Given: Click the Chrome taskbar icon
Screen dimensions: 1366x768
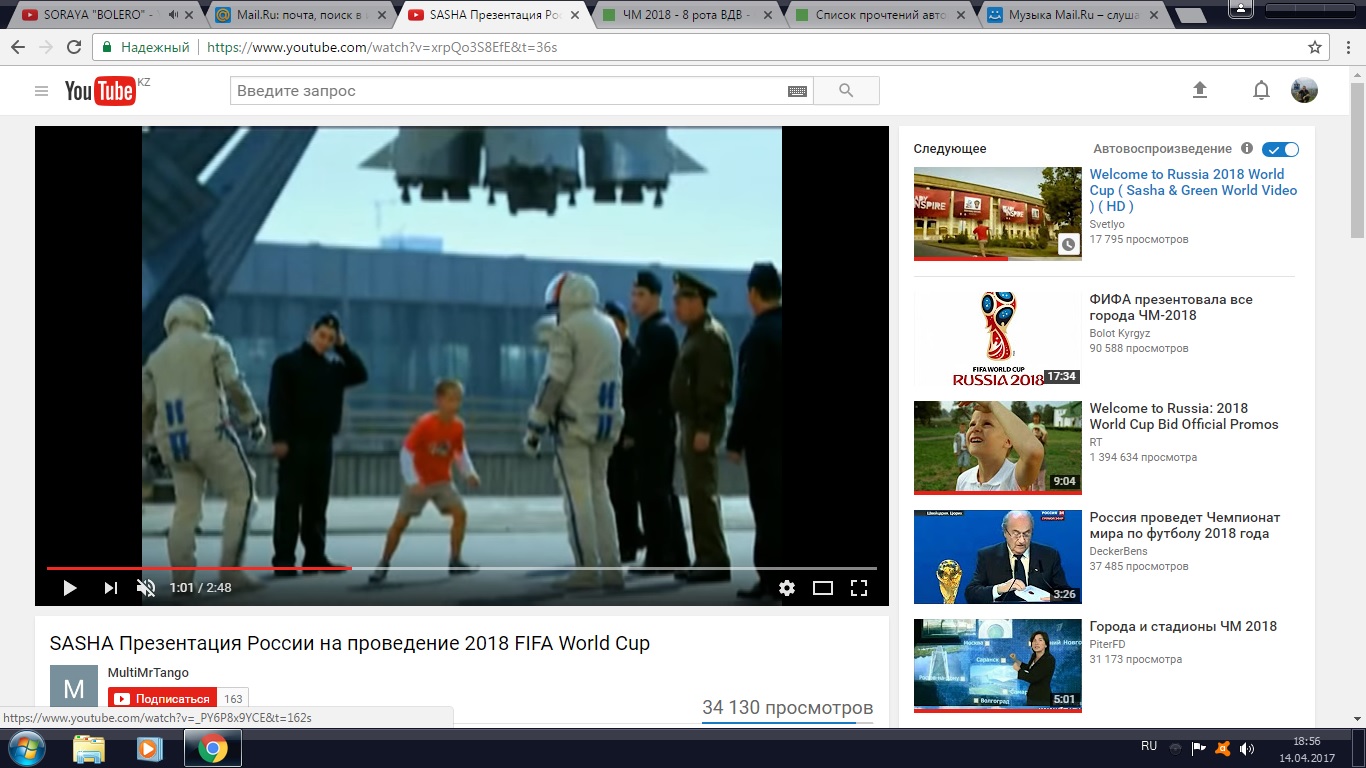Looking at the screenshot, I should [212, 748].
